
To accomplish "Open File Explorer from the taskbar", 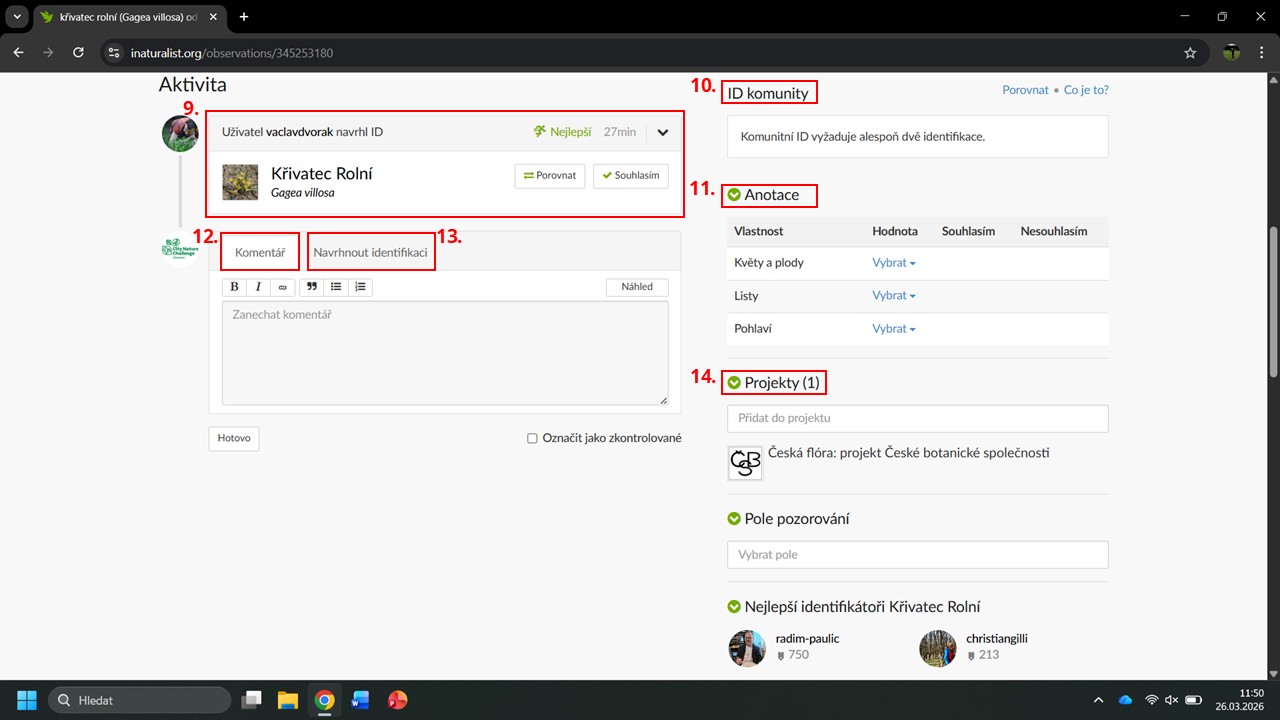I will click(288, 699).
